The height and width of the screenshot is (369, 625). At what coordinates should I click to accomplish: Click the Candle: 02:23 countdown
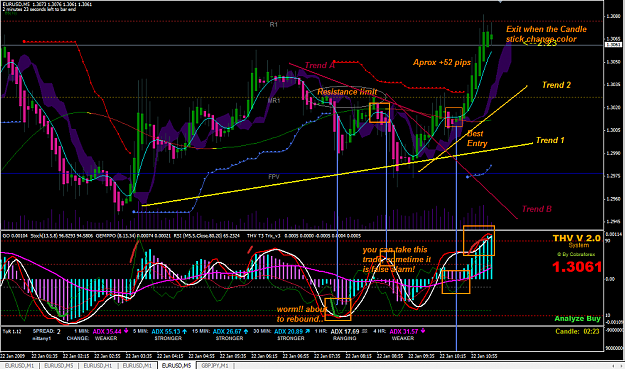click(577, 332)
